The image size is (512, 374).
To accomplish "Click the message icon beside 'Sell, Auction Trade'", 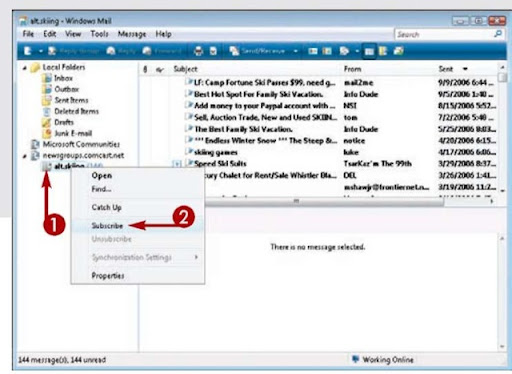I will pos(189,117).
